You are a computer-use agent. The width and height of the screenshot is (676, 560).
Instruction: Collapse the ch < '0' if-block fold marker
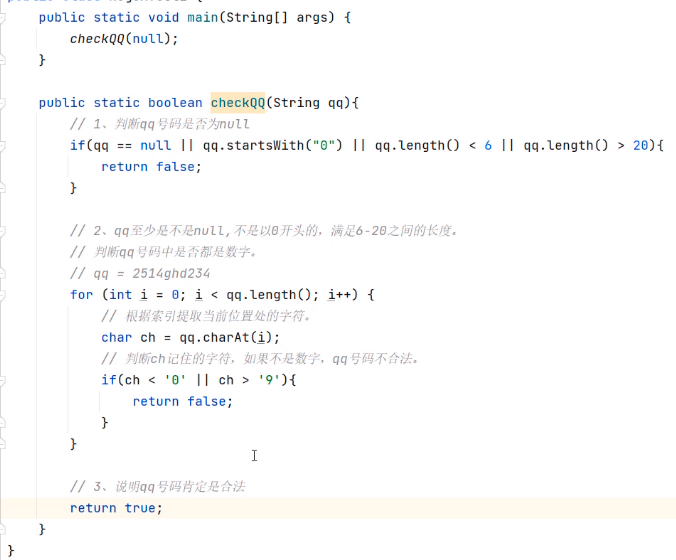[2, 380]
